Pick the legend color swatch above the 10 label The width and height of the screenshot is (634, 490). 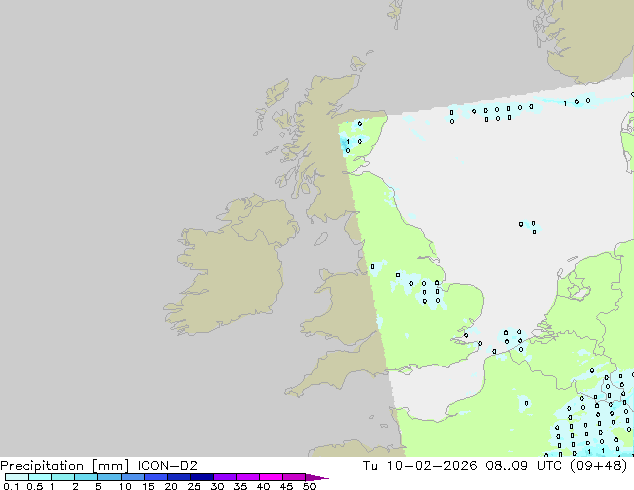[132, 477]
